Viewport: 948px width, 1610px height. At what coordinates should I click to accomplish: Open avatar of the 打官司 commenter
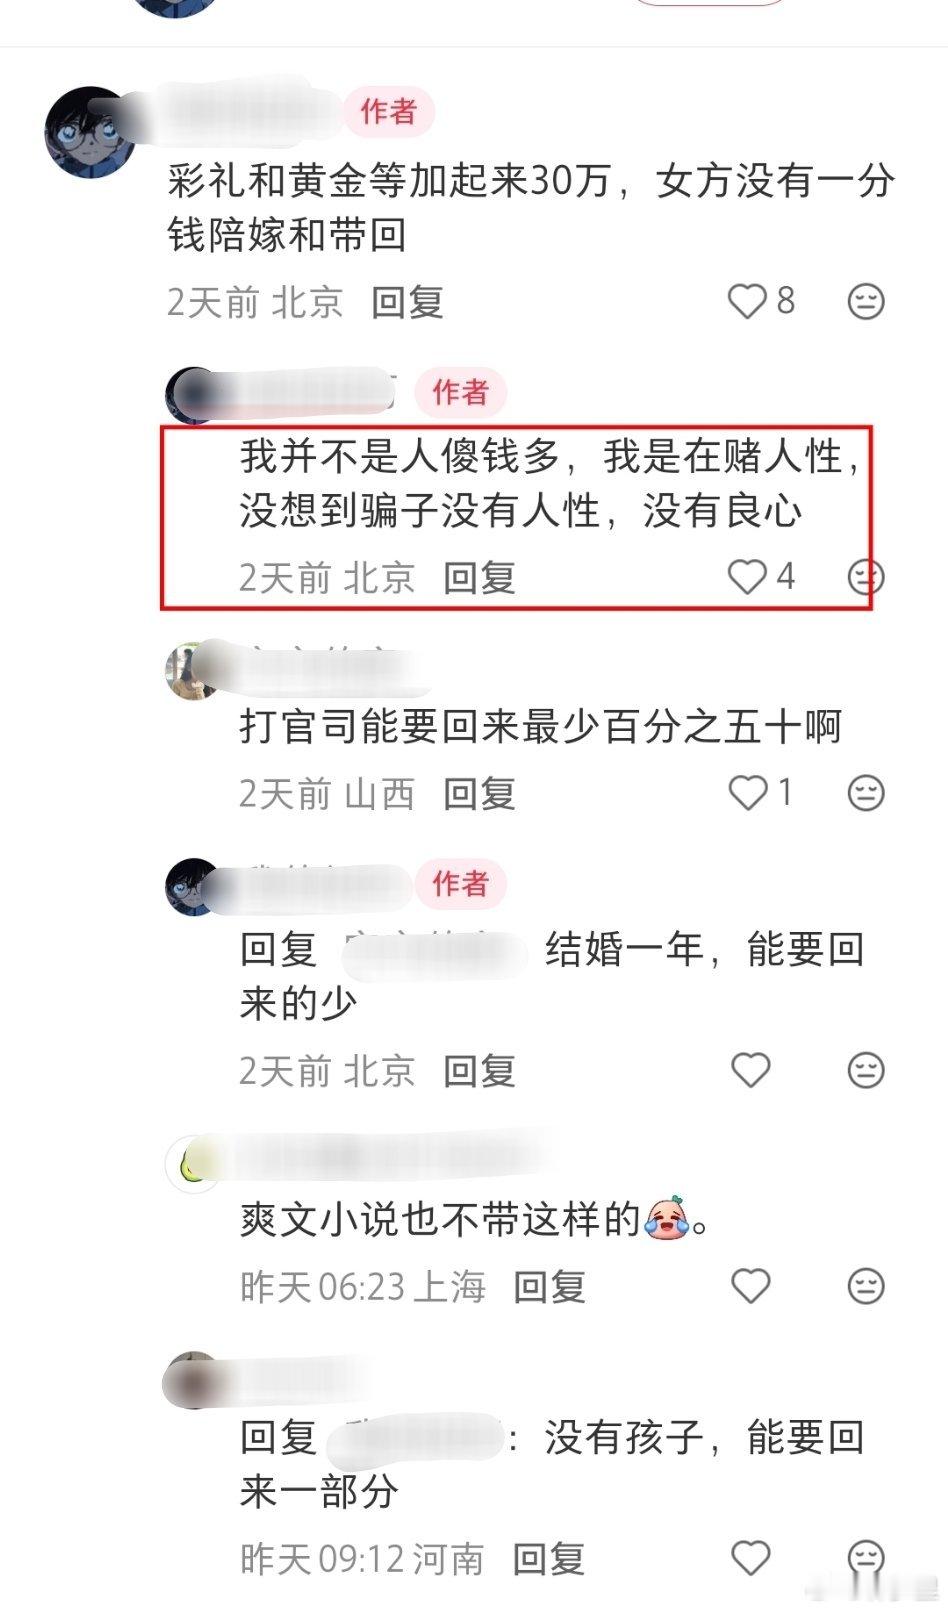(x=192, y=671)
